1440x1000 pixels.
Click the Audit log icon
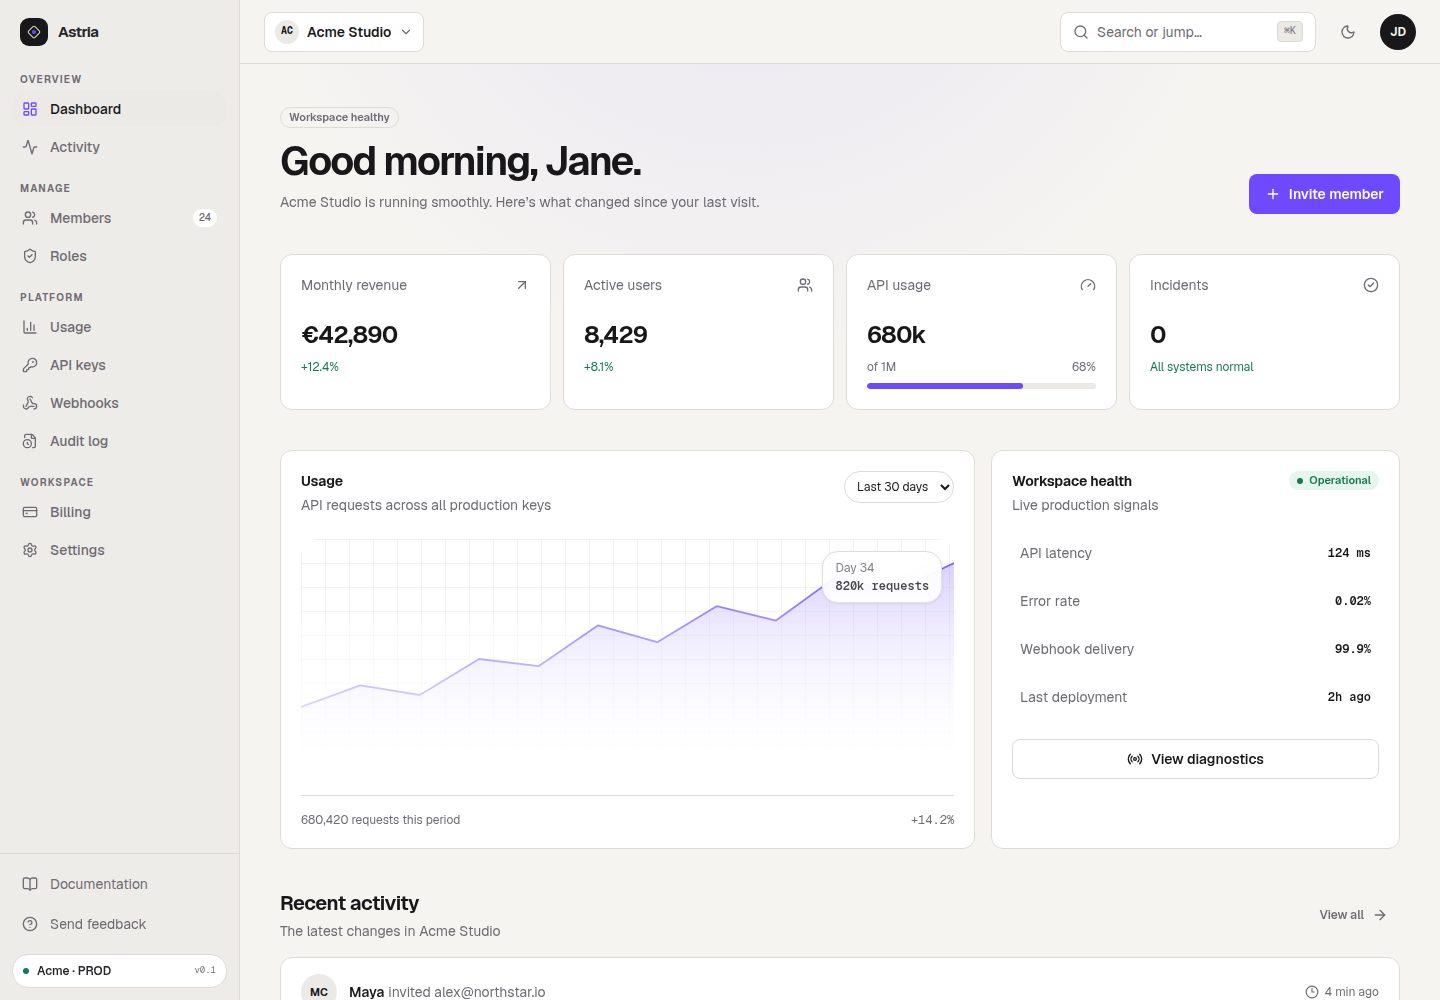30,441
